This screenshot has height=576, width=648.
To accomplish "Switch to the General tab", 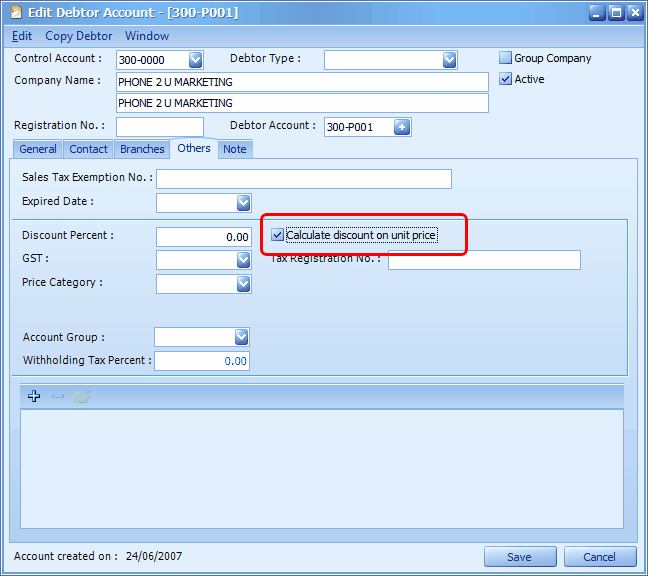I will click(38, 149).
